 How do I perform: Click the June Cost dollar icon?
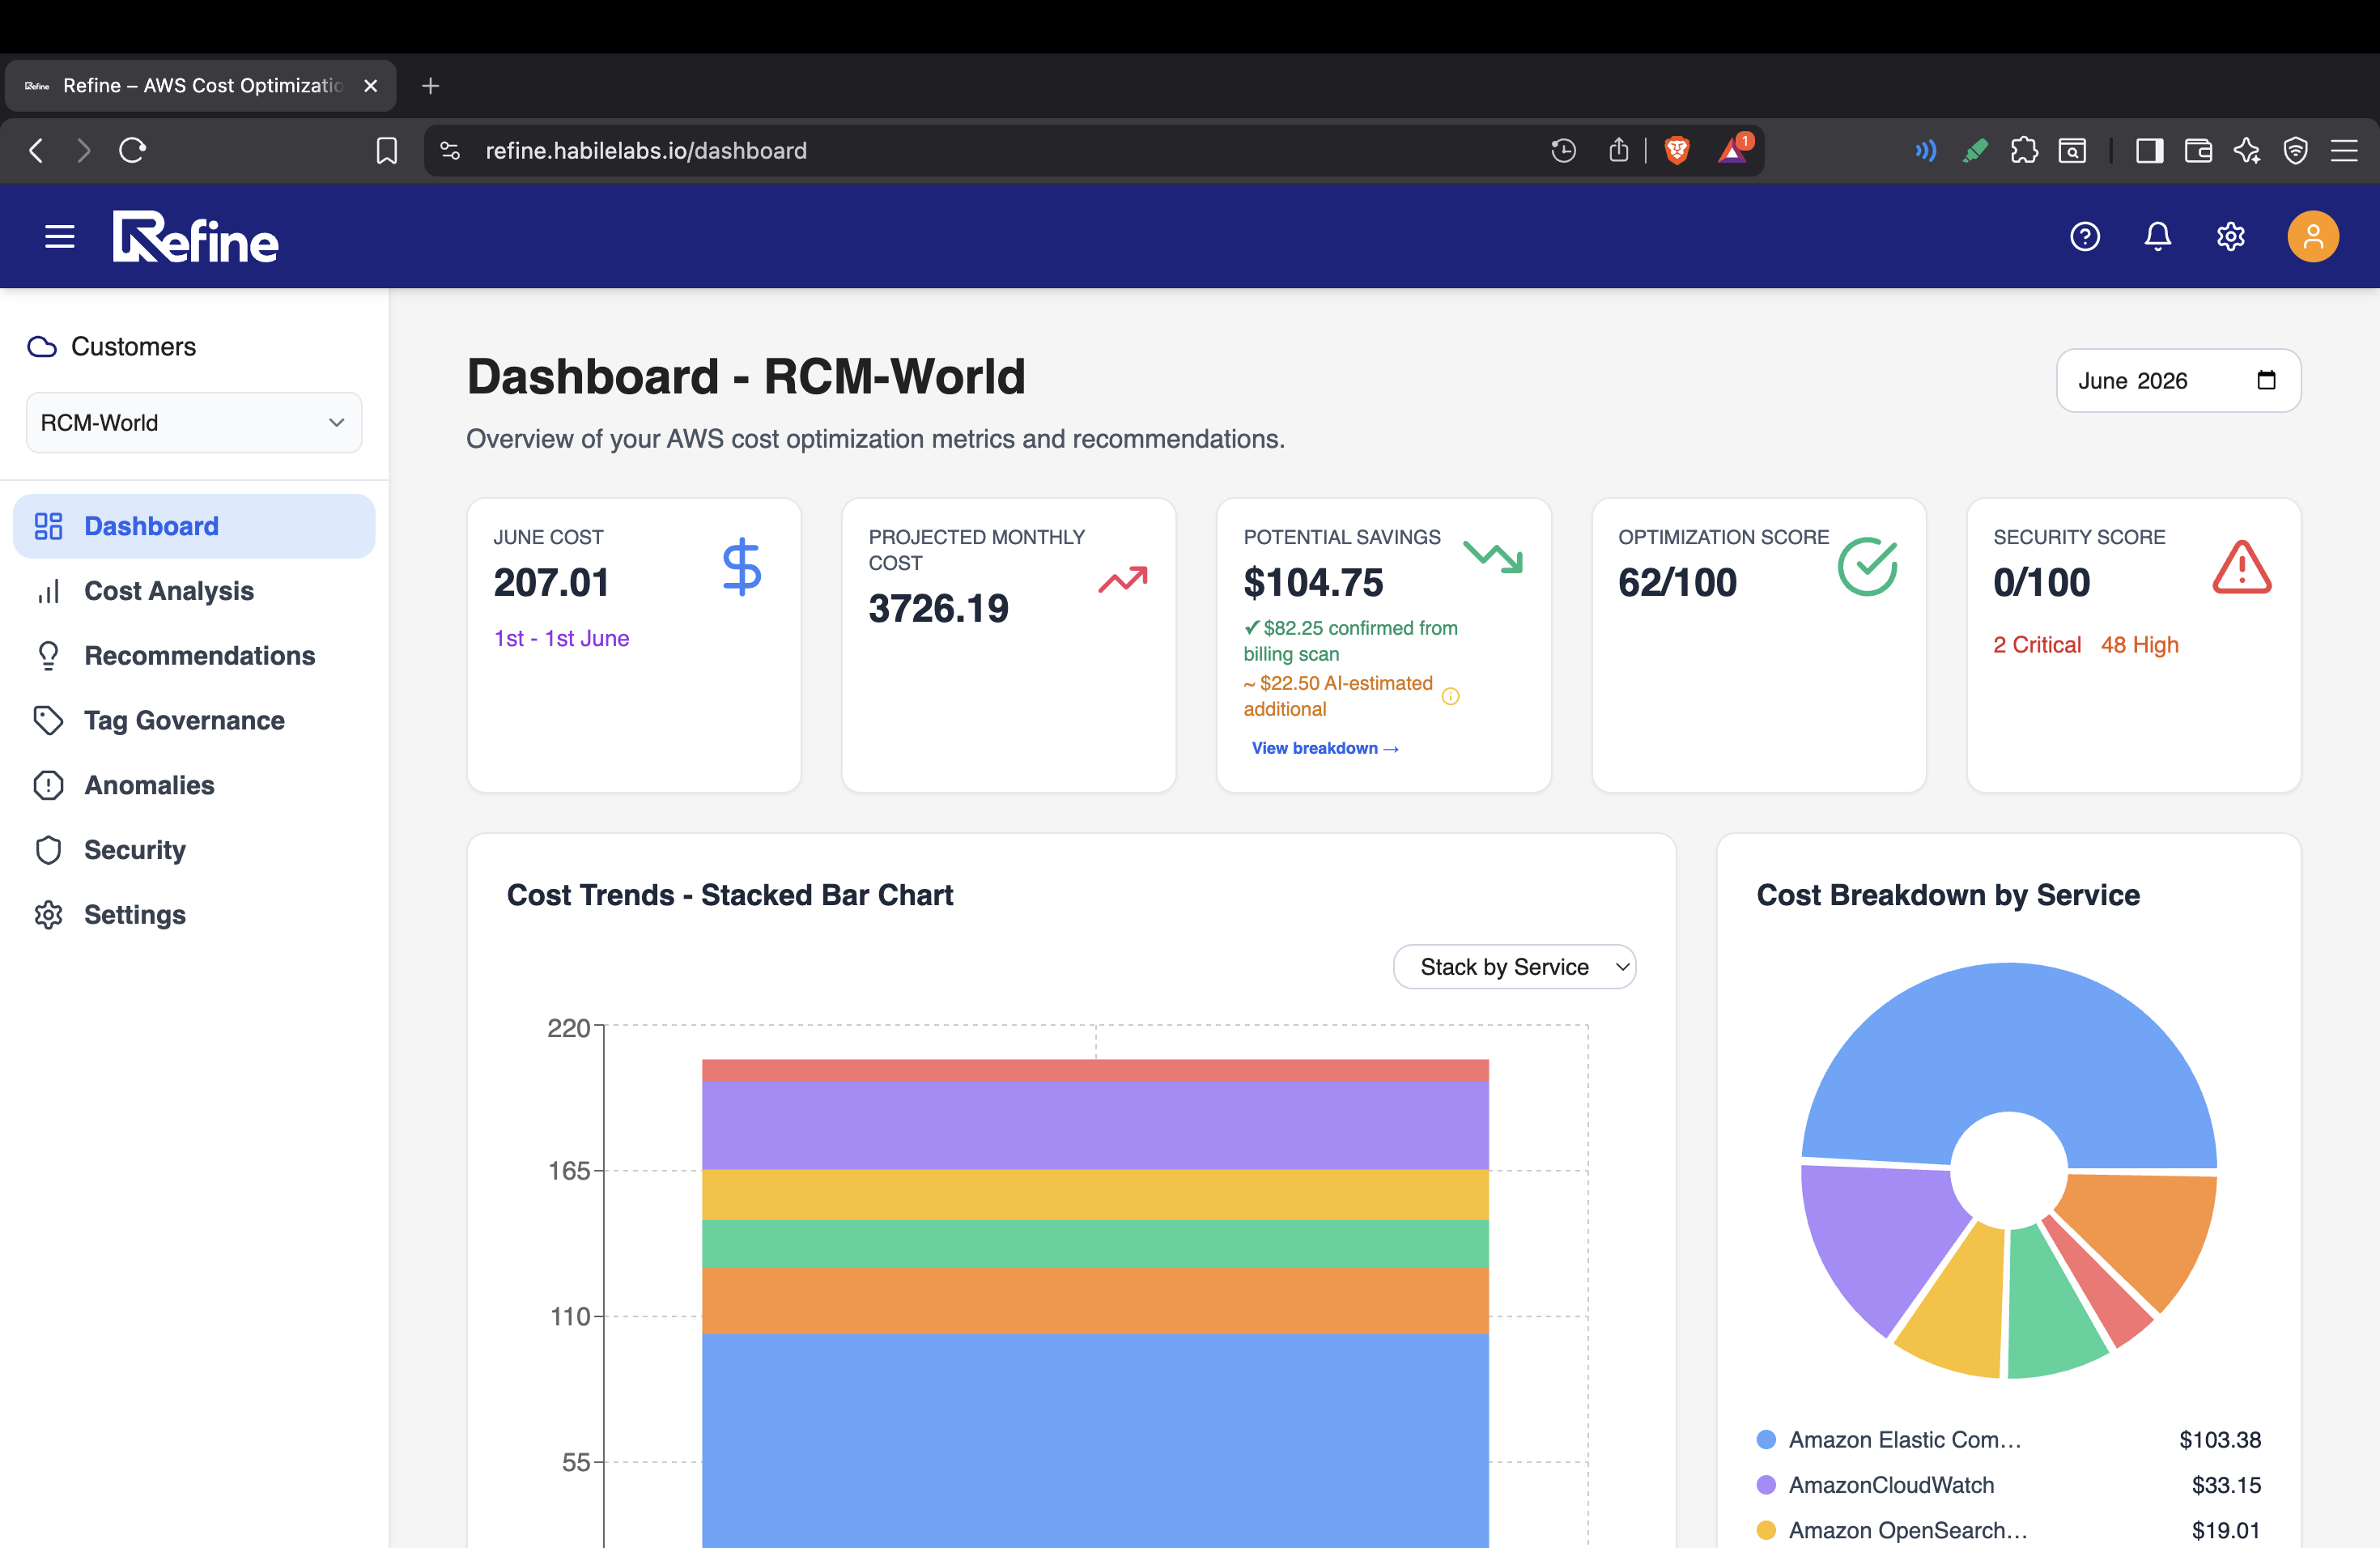coord(742,567)
